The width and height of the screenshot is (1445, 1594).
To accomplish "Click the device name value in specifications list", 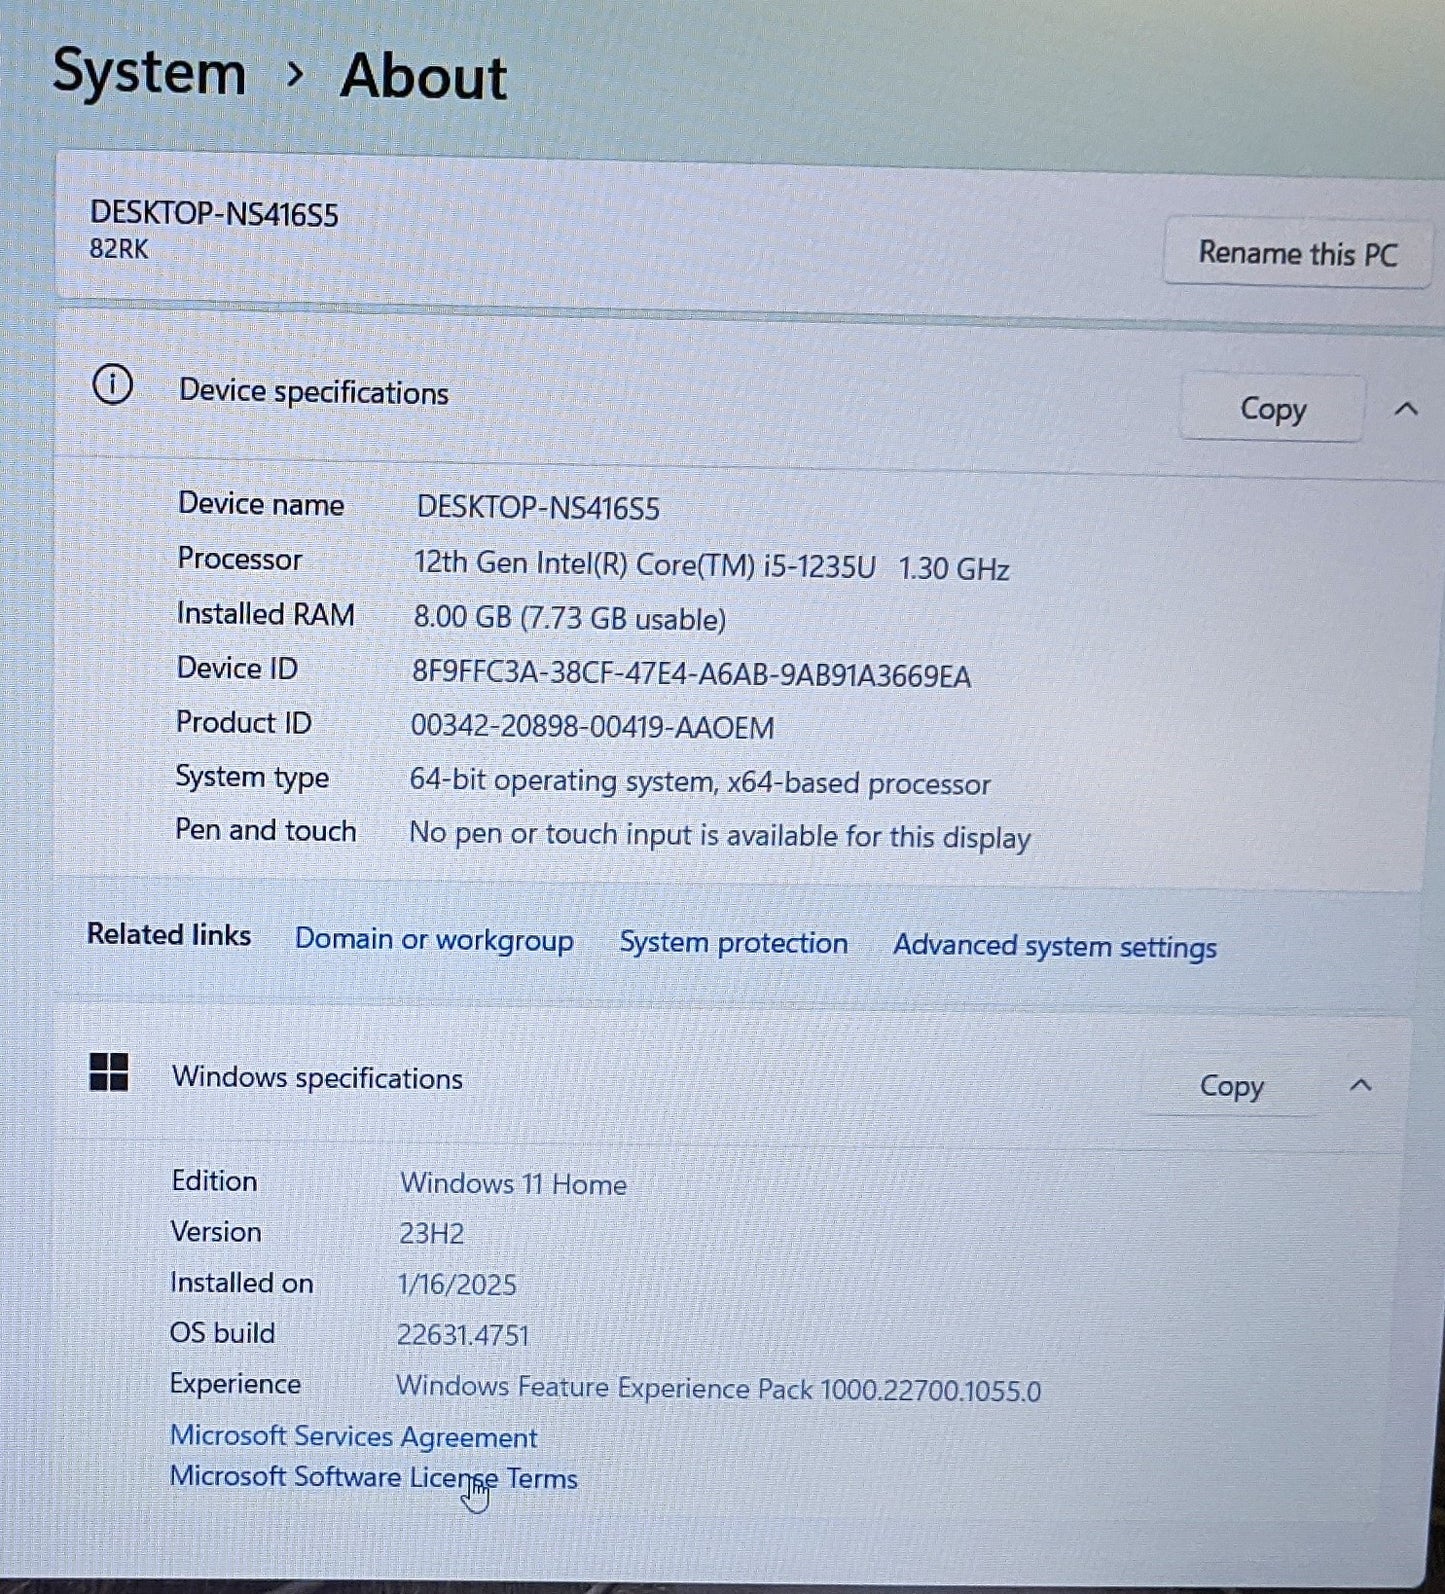I will click(x=538, y=508).
